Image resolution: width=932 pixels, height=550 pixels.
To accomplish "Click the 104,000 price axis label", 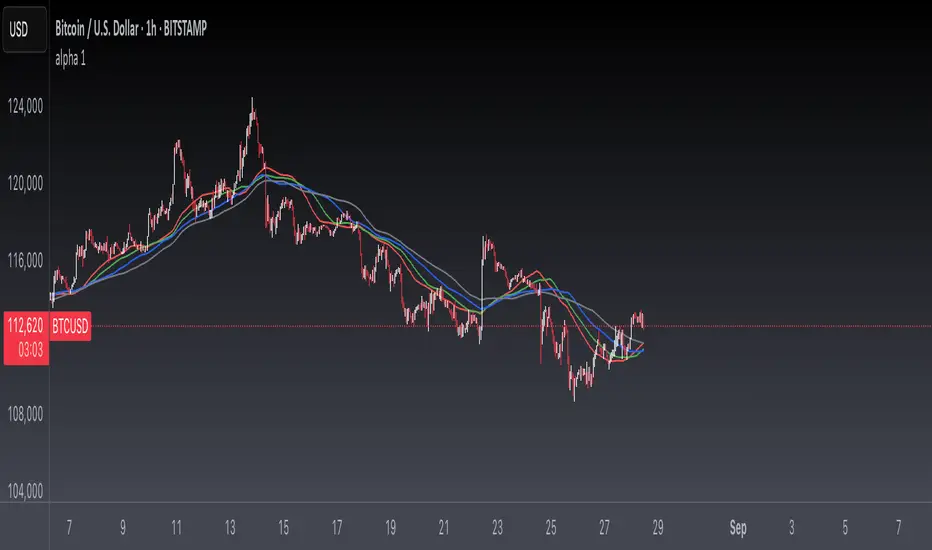I will [25, 491].
